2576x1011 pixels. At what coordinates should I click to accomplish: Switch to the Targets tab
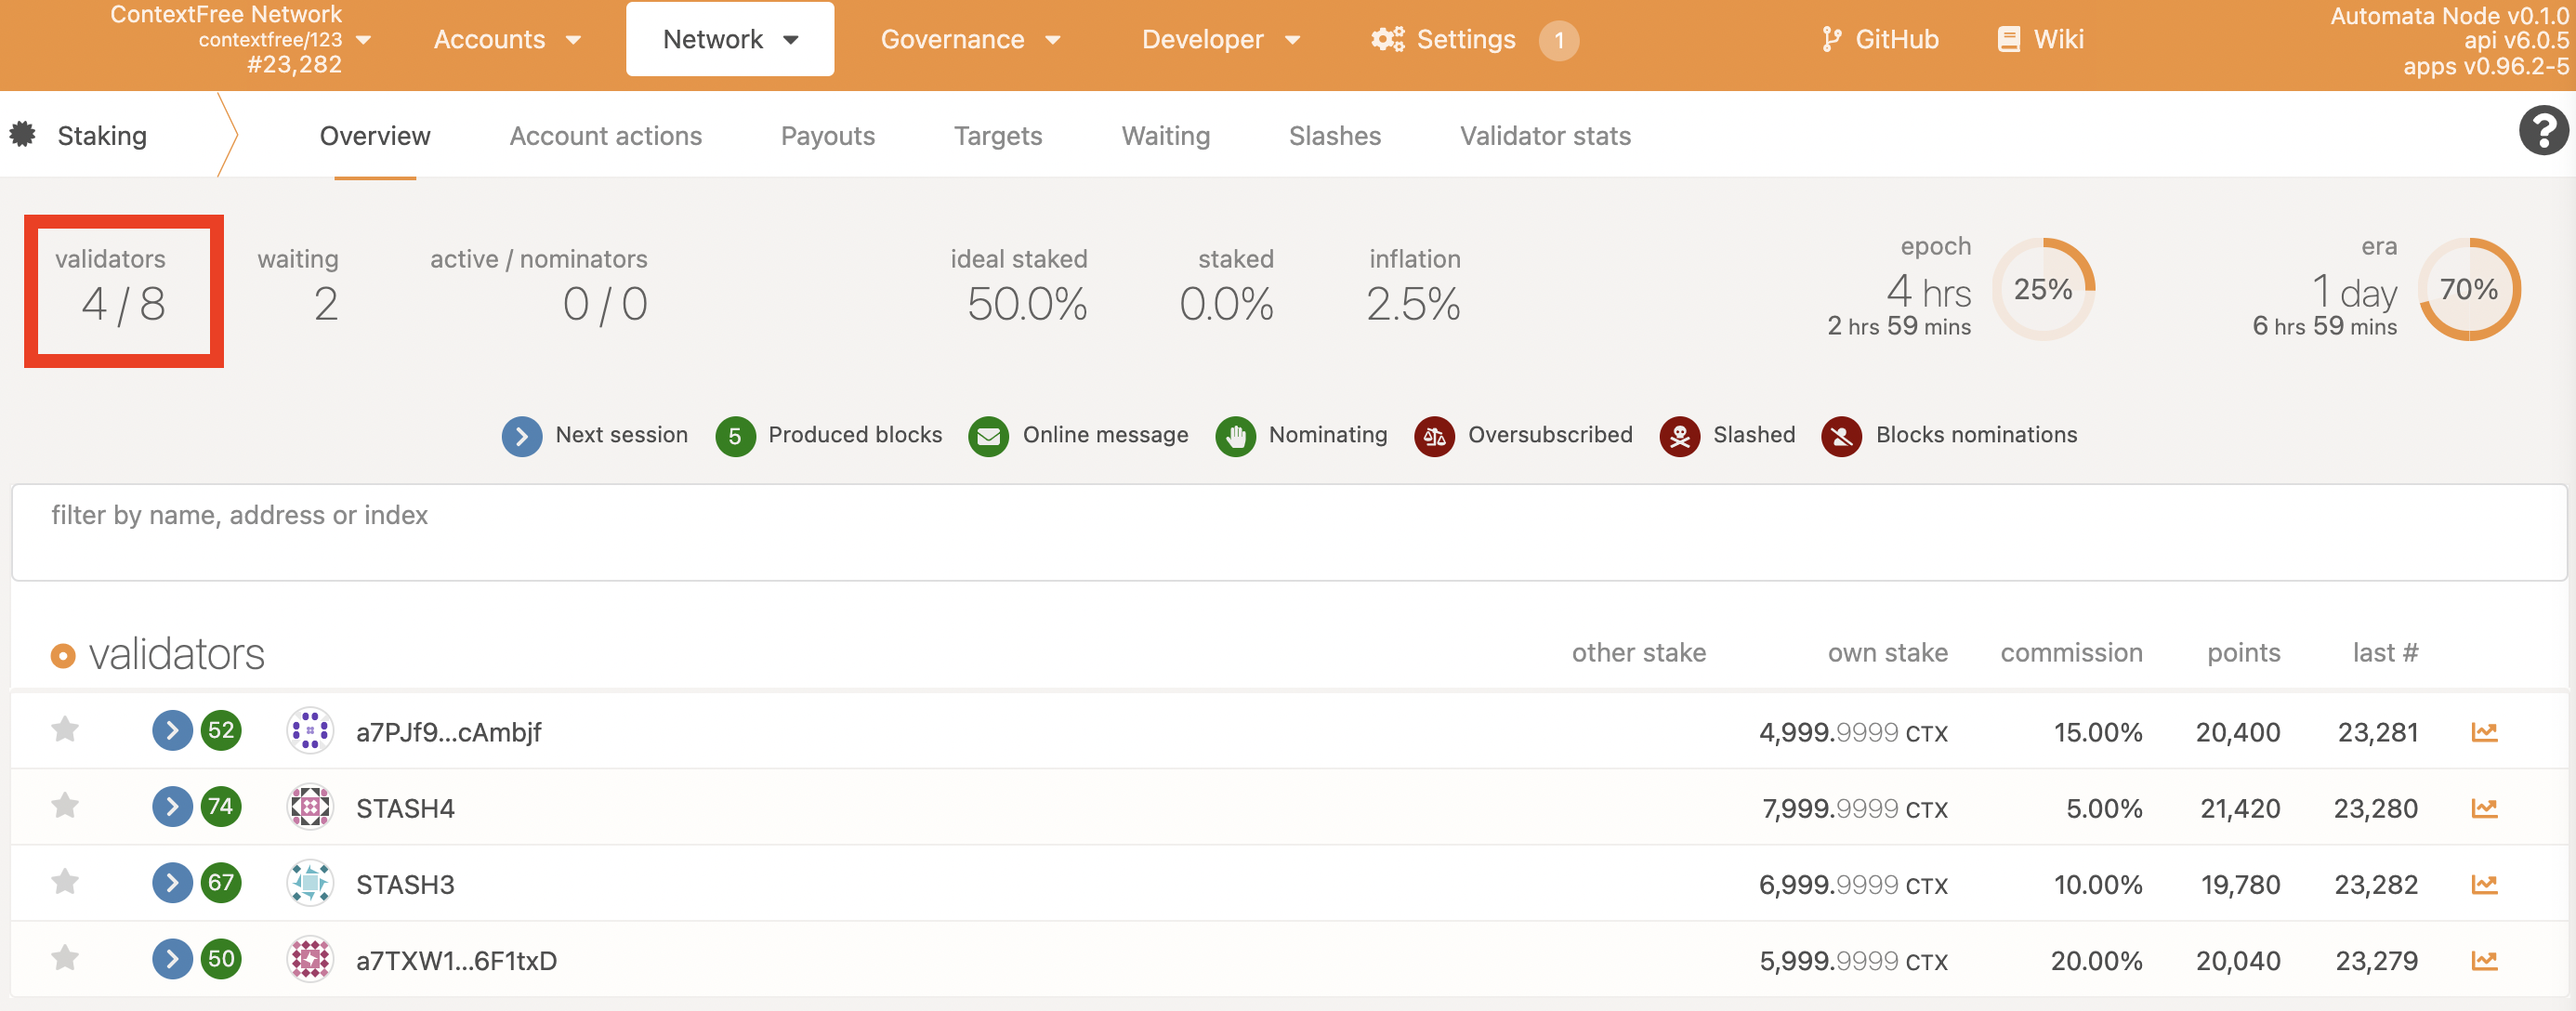(998, 136)
